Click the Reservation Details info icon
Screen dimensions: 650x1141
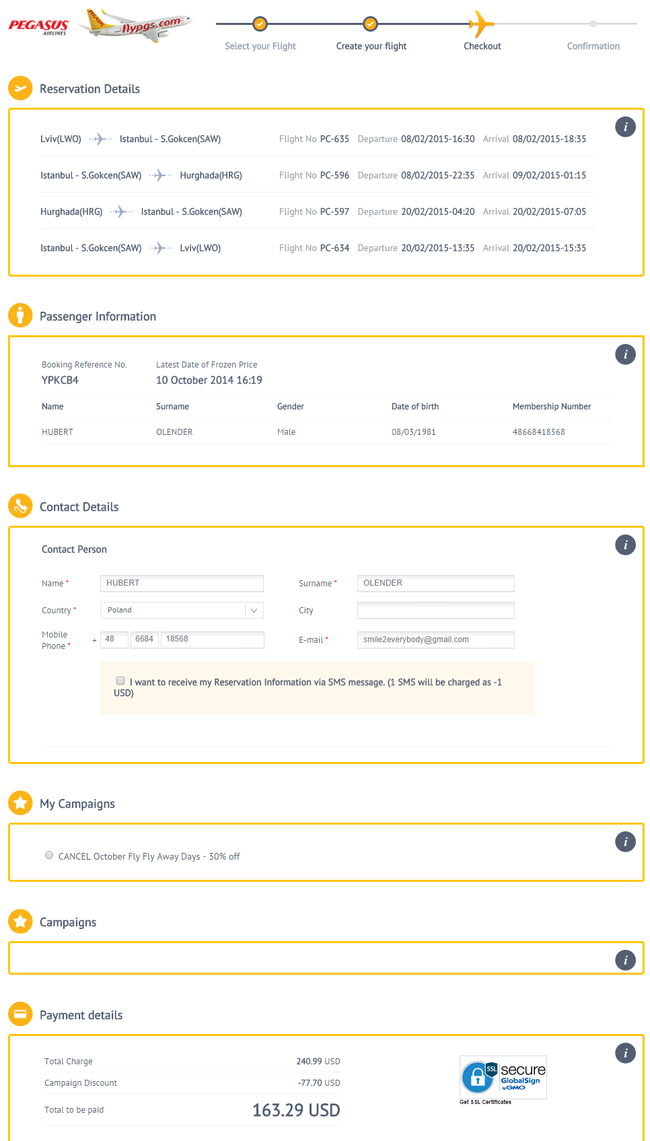click(625, 127)
